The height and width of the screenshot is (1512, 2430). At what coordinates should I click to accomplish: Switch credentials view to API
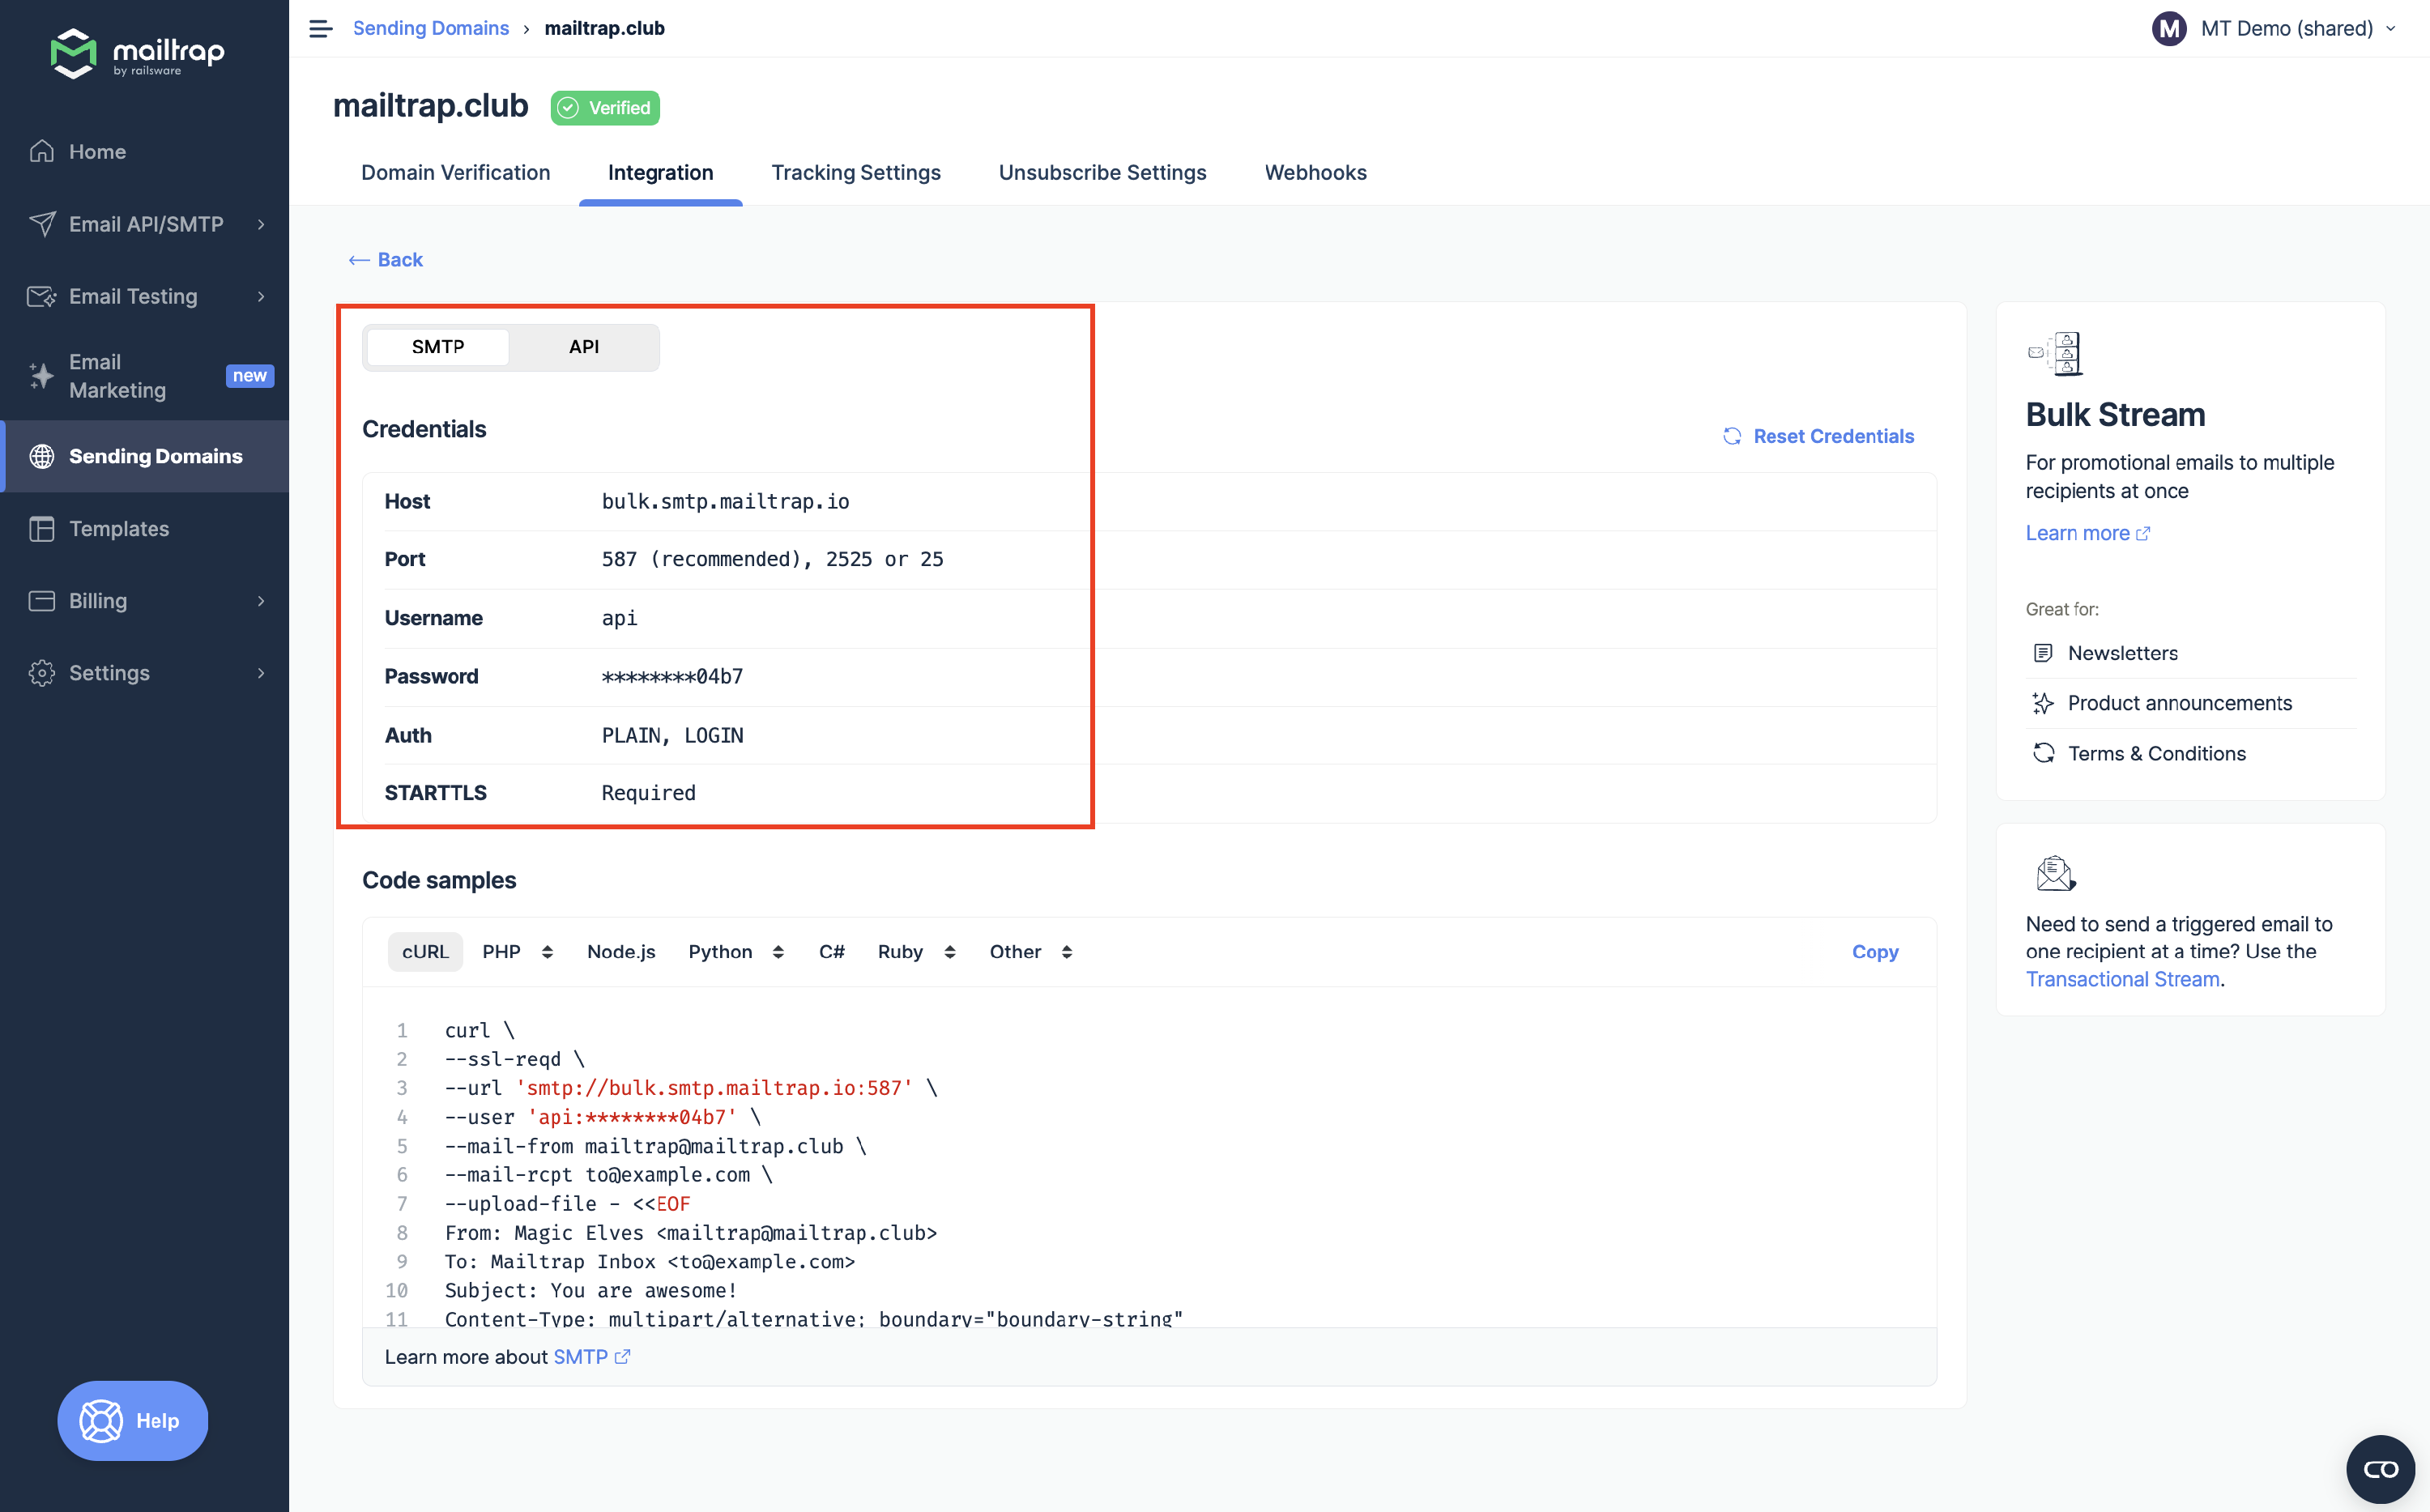[584, 347]
